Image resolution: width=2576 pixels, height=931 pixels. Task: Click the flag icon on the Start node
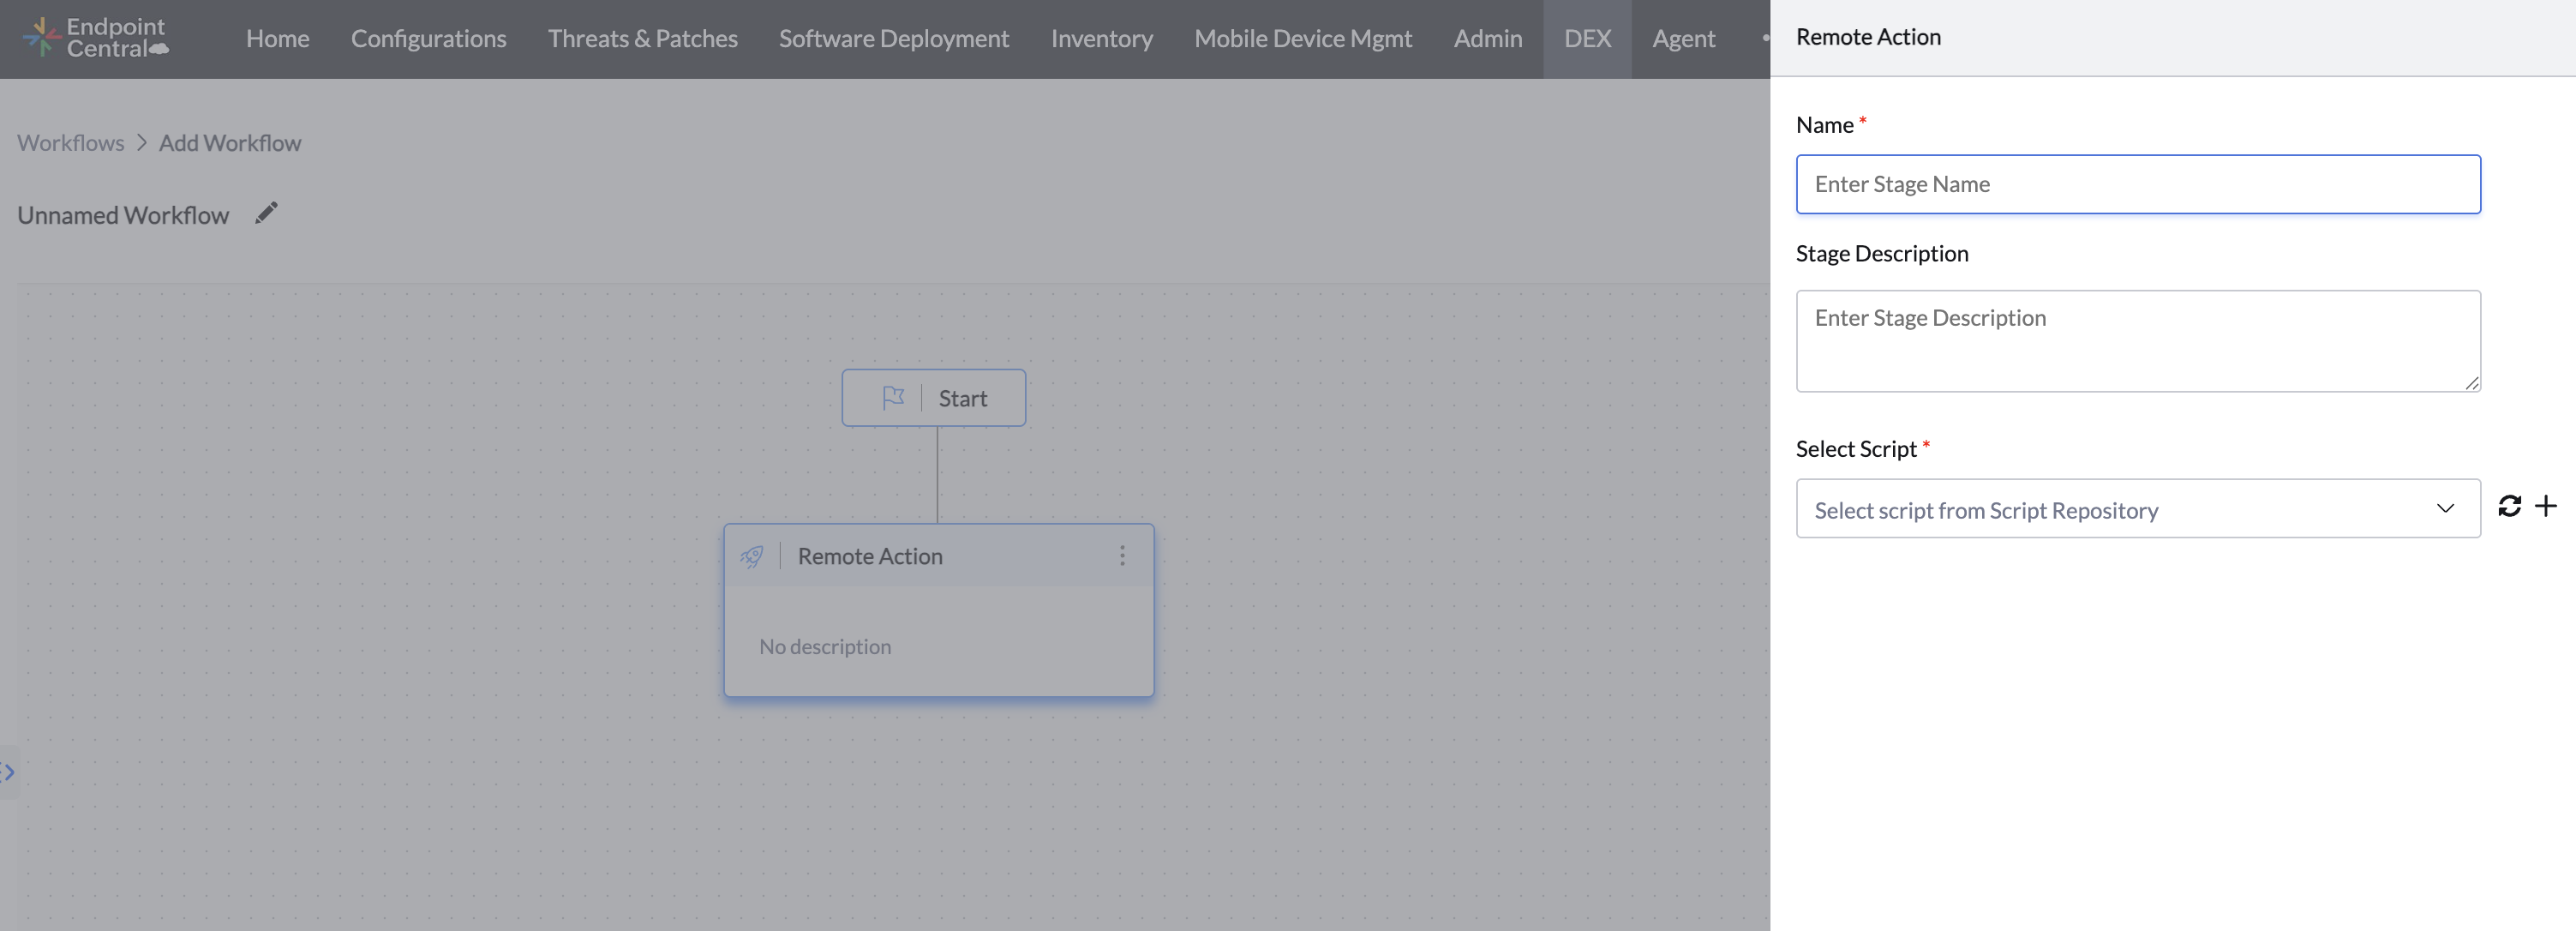click(x=893, y=397)
